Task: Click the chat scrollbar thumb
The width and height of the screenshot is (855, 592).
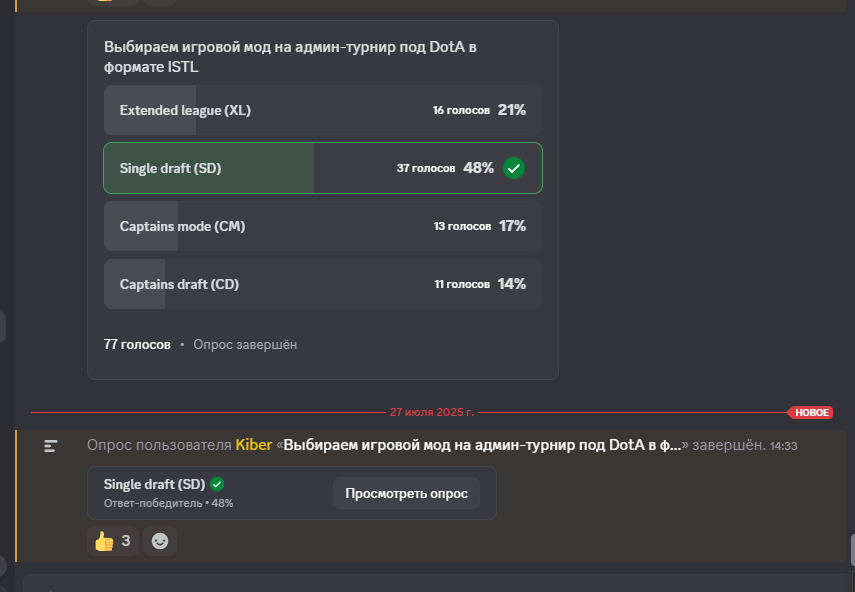Action: tap(852, 551)
